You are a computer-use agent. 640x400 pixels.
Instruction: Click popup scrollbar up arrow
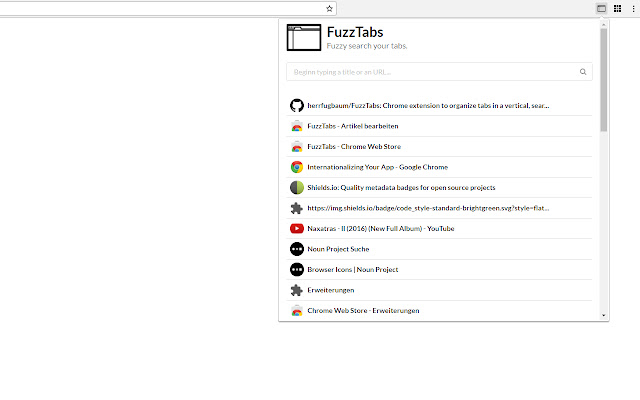click(x=604, y=25)
